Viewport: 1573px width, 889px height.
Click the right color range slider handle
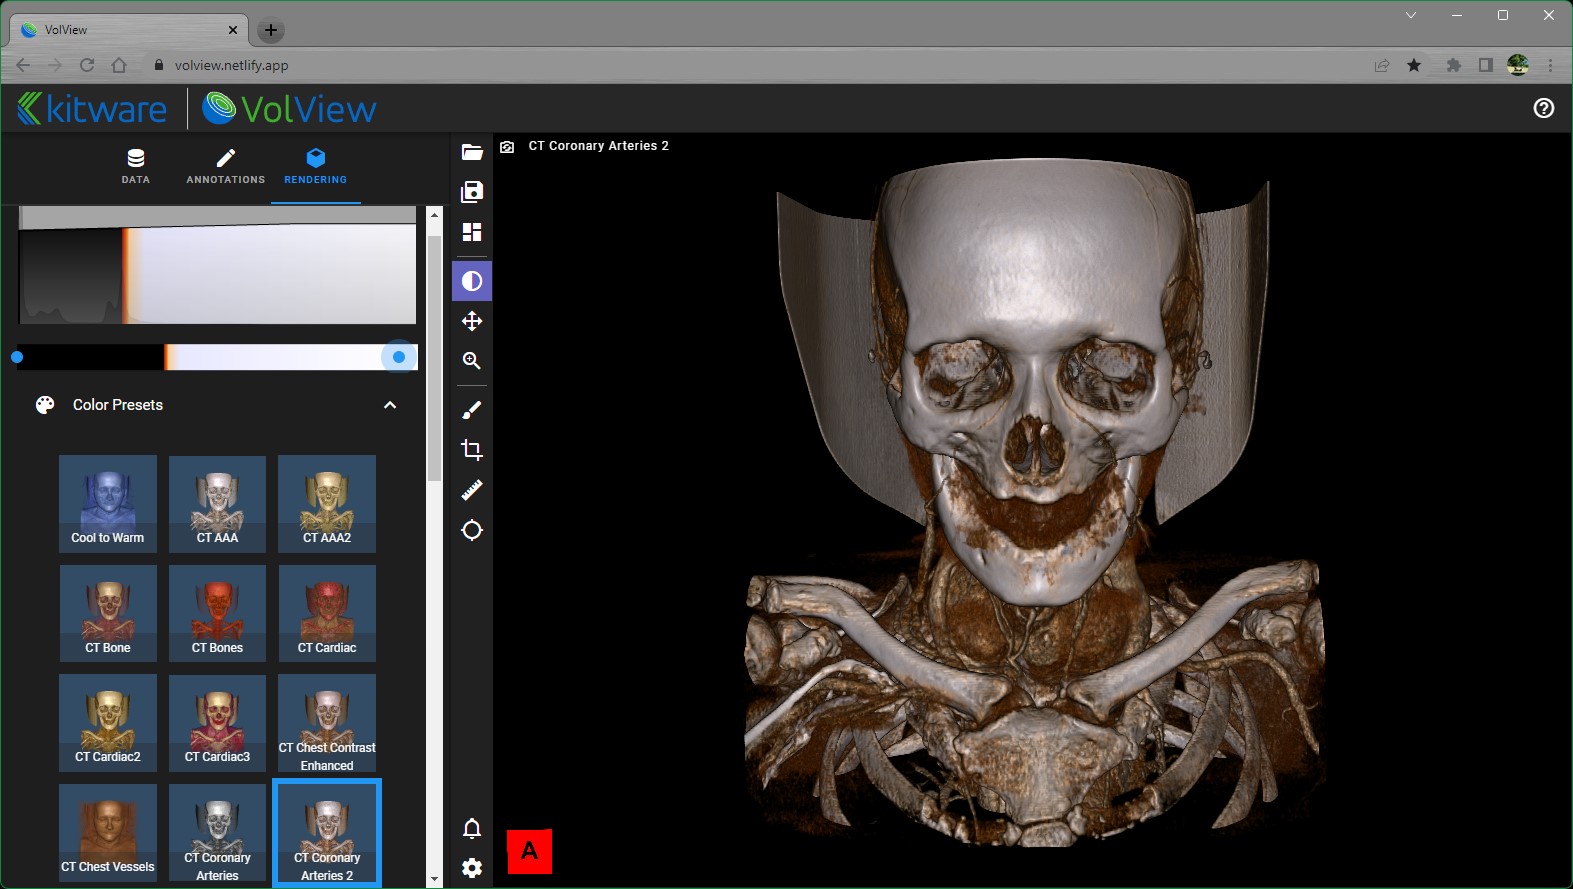pos(399,357)
